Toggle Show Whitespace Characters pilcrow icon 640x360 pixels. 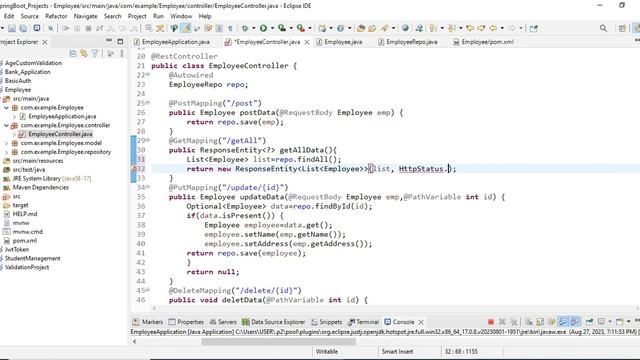point(230,28)
